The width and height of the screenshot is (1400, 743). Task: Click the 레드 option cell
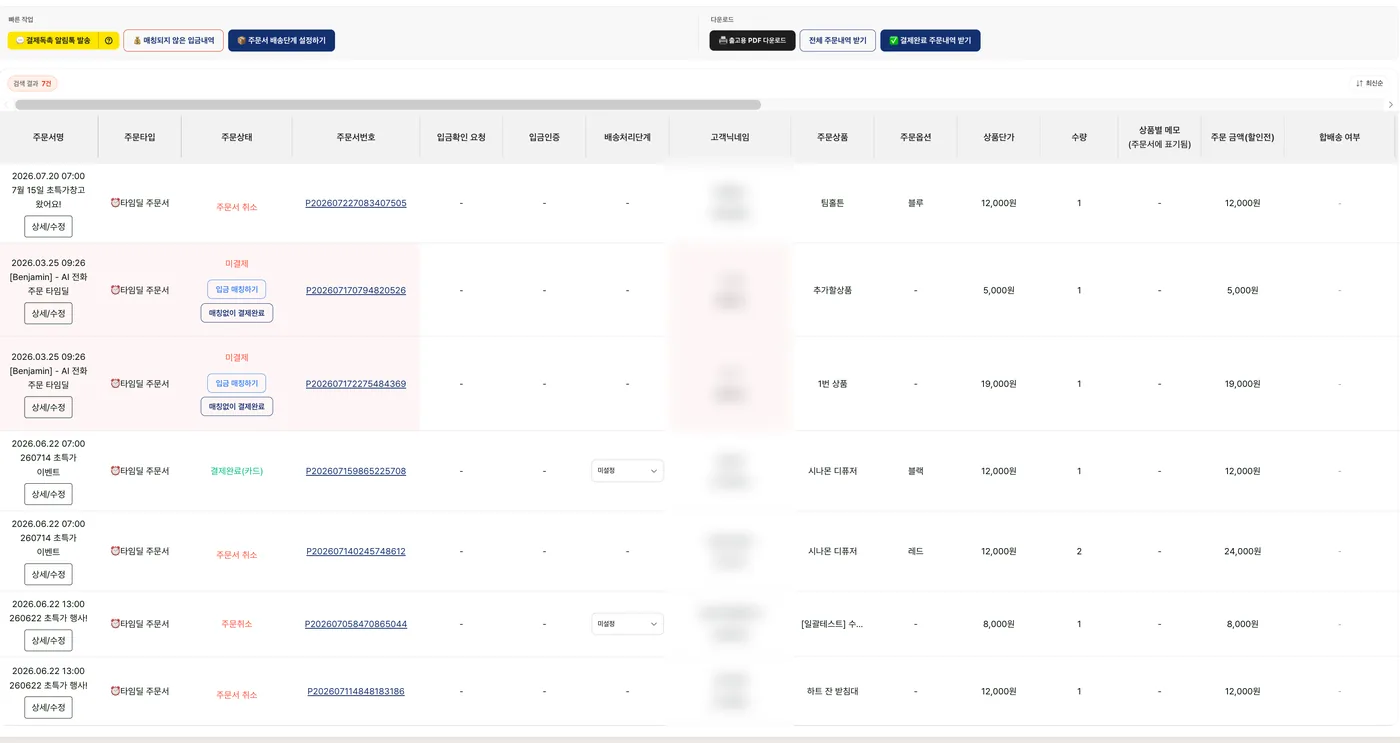(915, 551)
